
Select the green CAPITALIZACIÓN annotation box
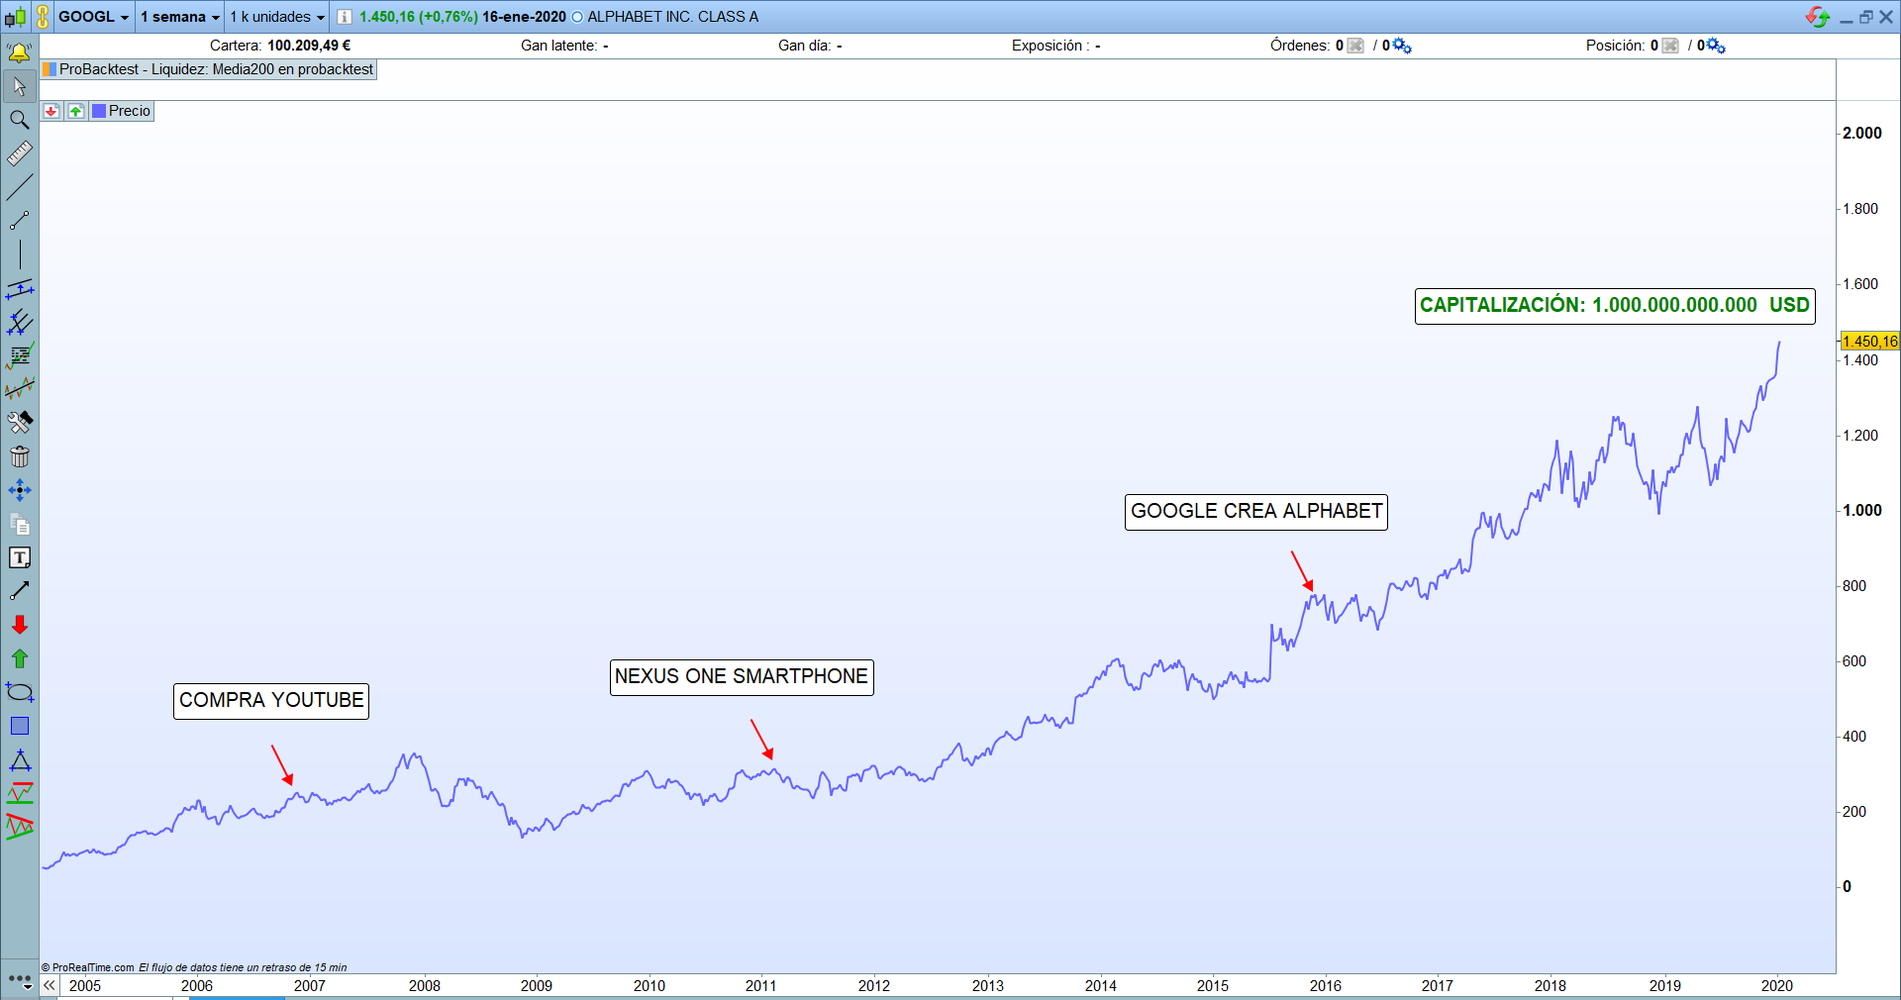[1615, 306]
